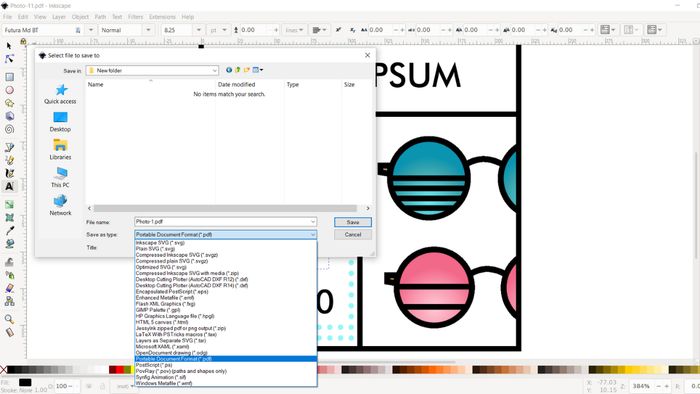Toggle superscript text formatting
Image resolution: width=700 pixels, height=394 pixels.
(338, 30)
